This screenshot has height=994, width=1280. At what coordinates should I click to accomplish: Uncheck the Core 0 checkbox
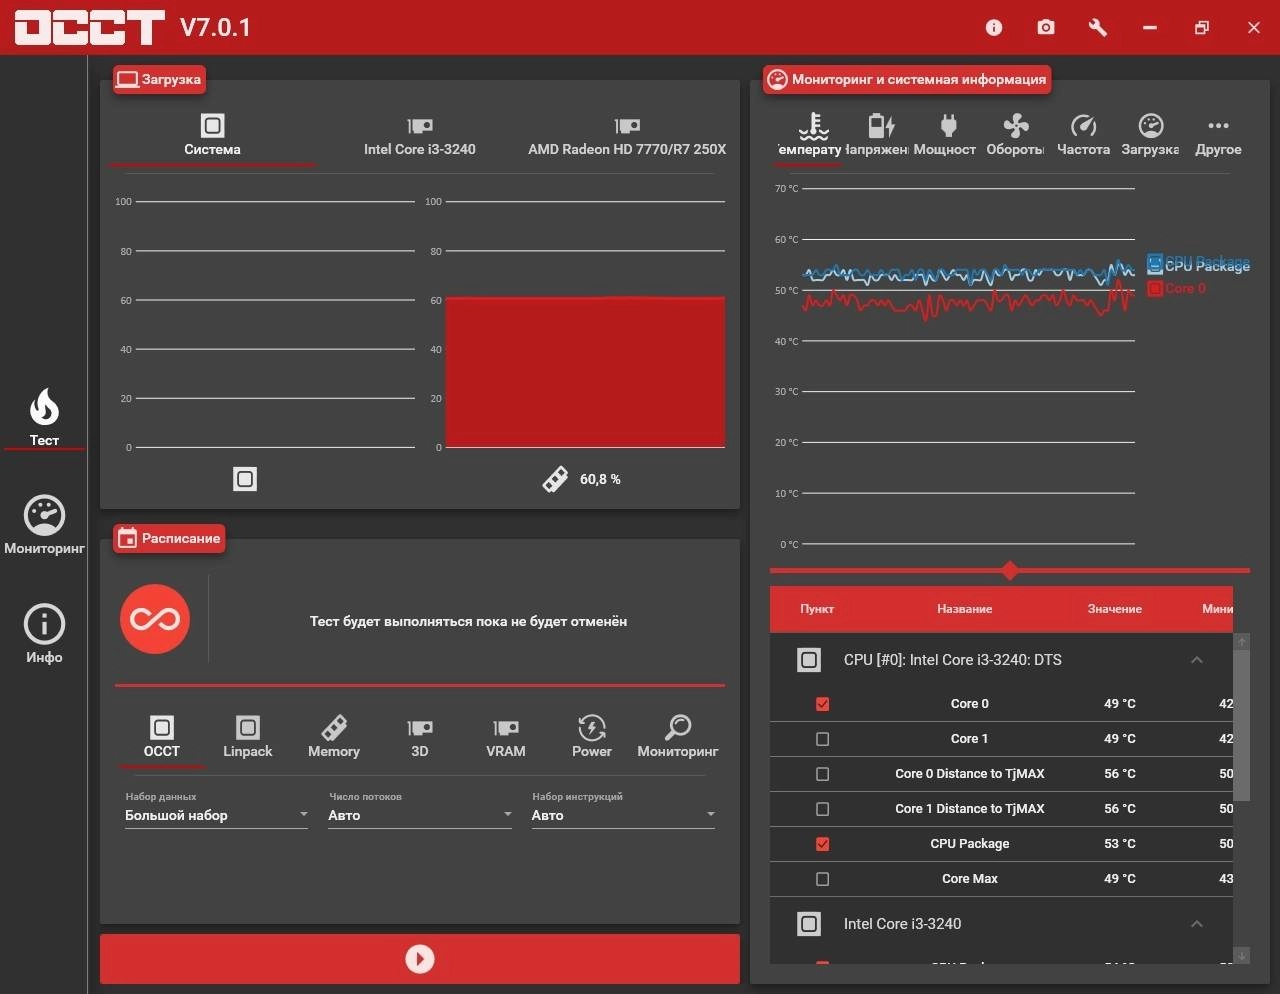tap(822, 704)
